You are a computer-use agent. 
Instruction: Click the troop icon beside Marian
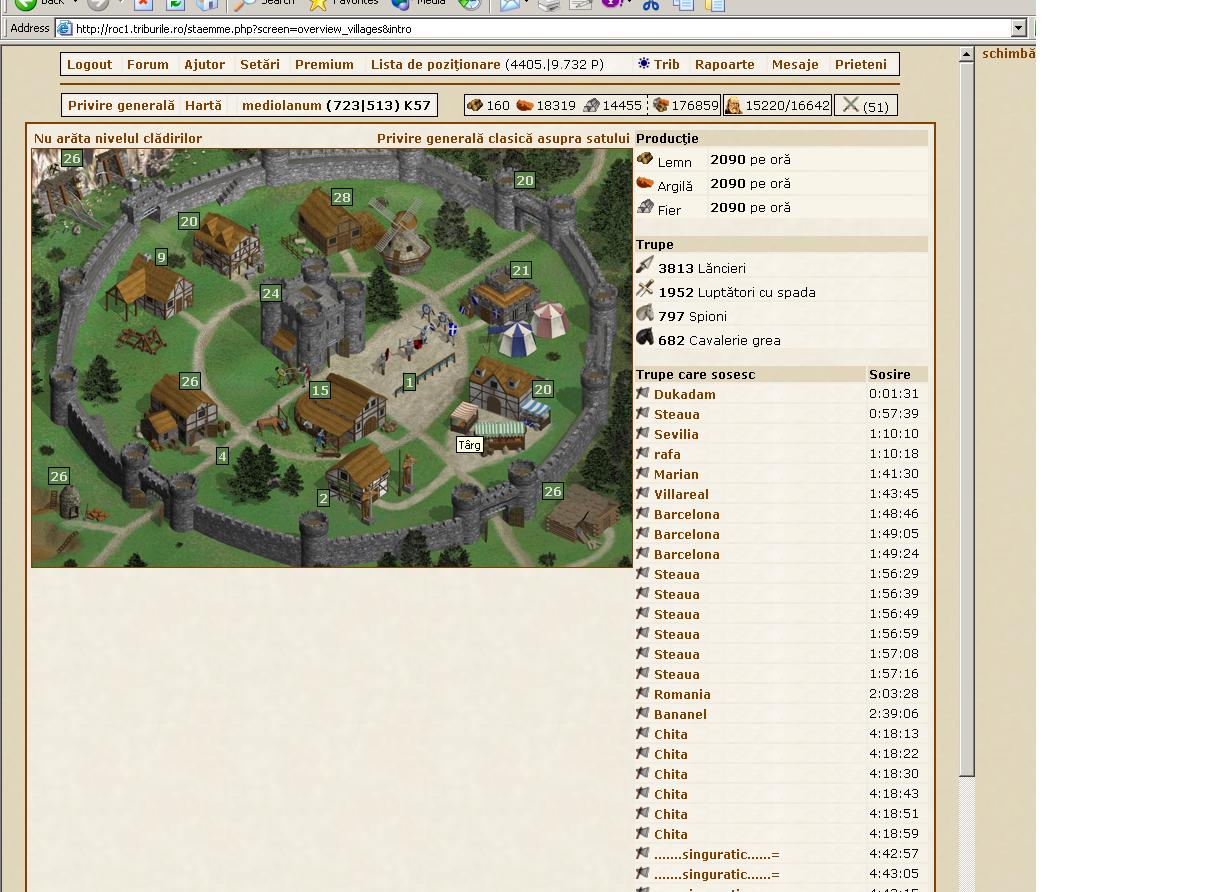[x=643, y=473]
